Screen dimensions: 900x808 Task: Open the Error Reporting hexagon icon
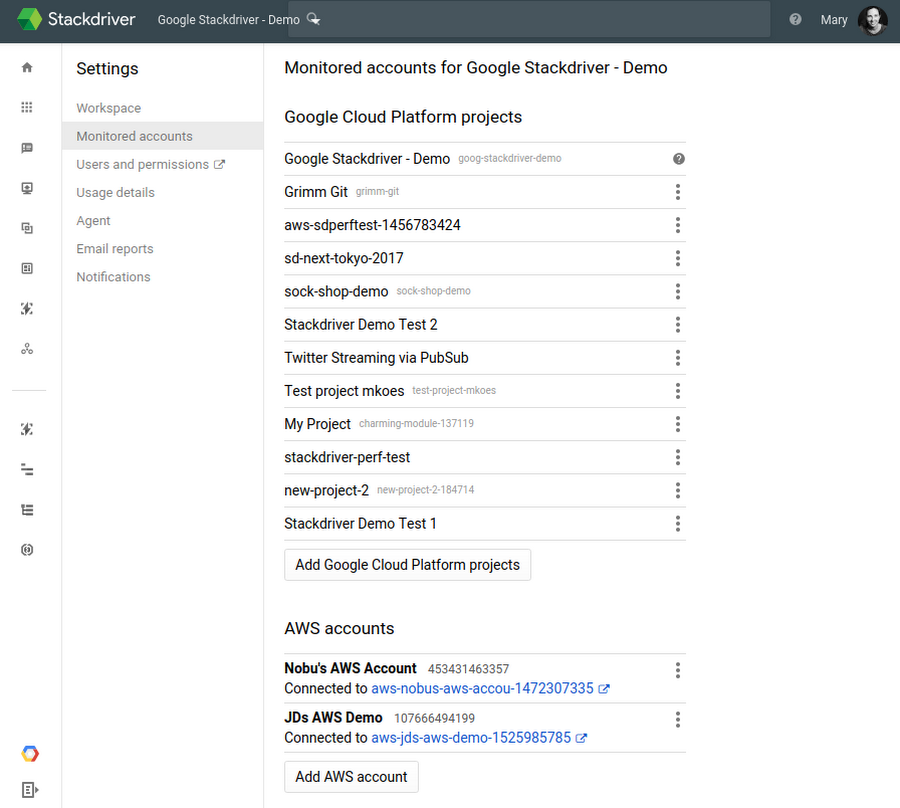tap(27, 550)
